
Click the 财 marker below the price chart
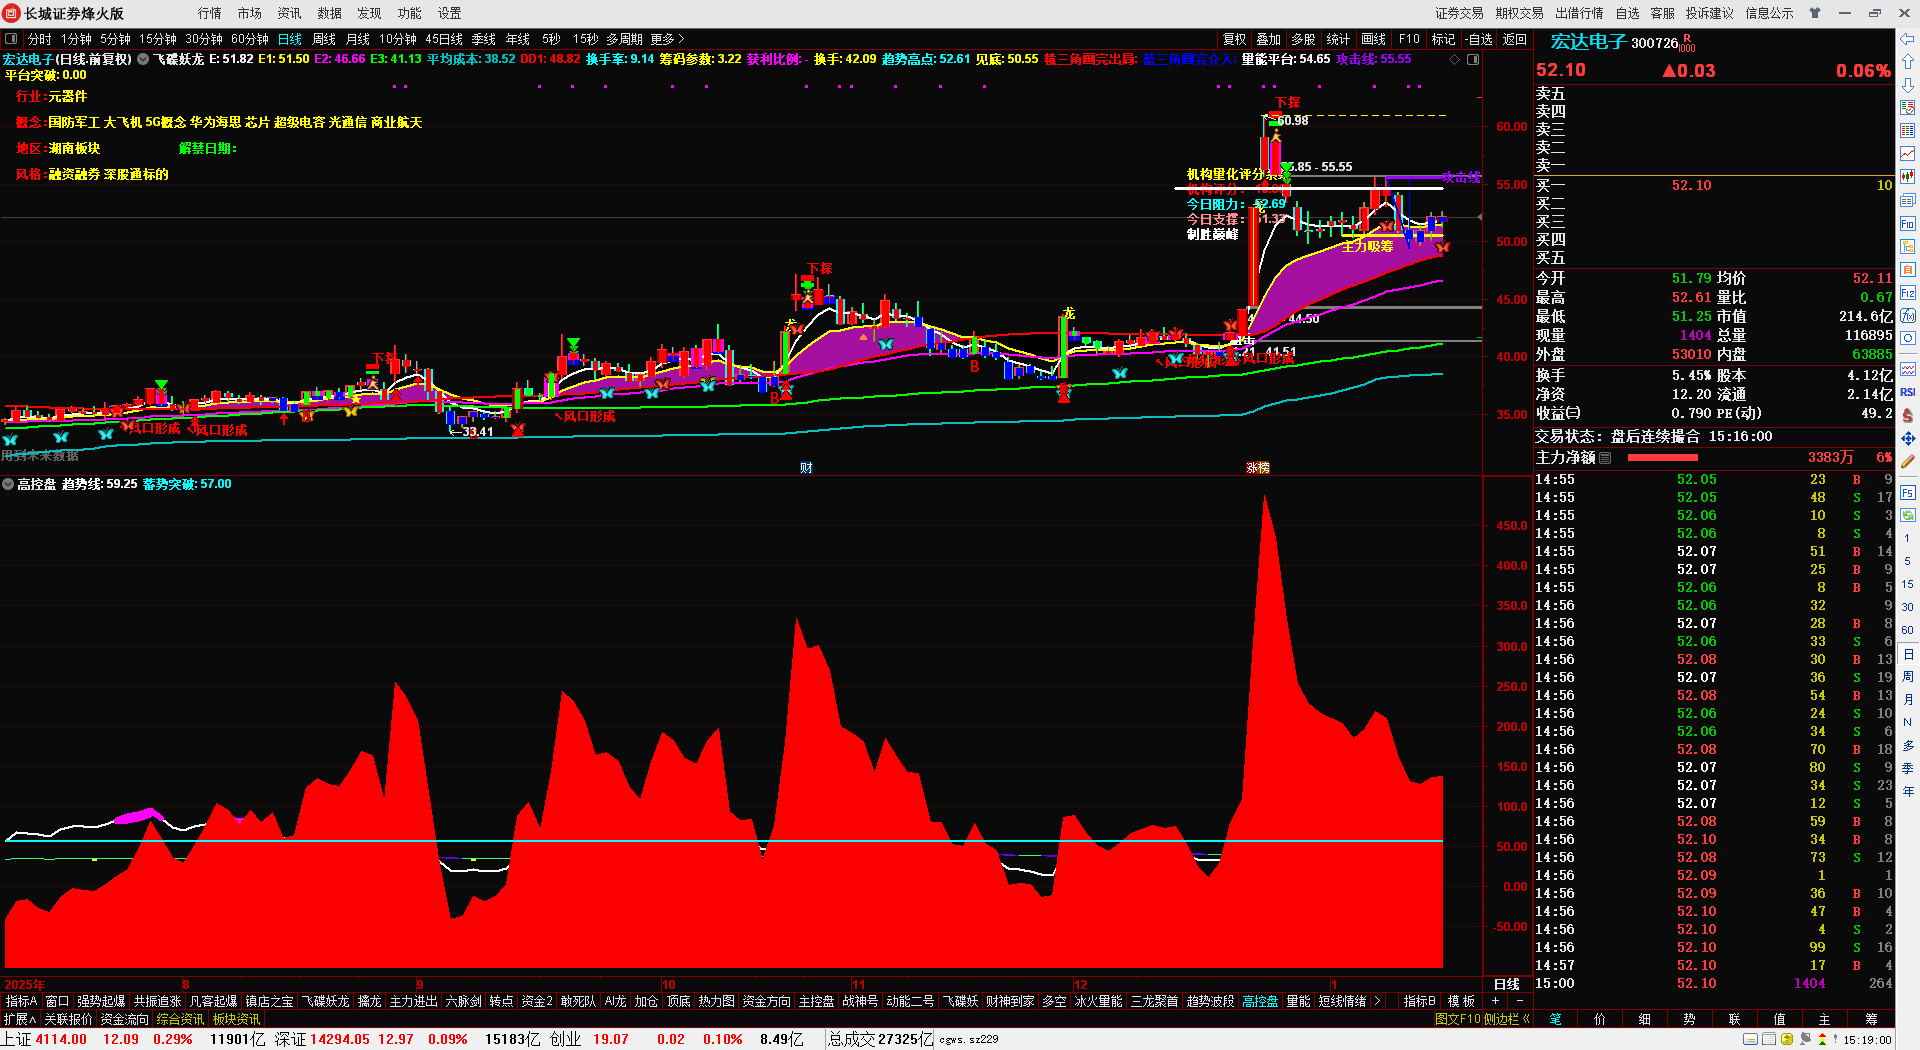pos(806,468)
